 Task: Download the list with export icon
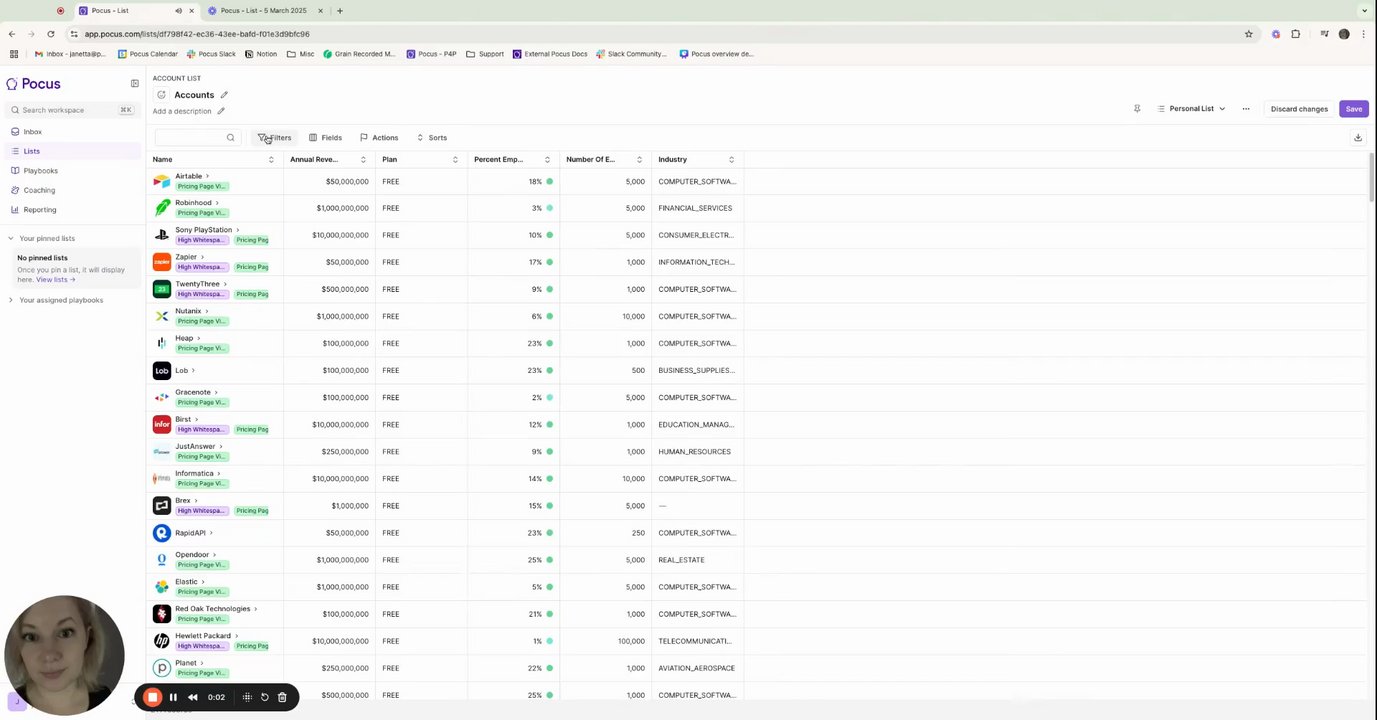point(1358,138)
